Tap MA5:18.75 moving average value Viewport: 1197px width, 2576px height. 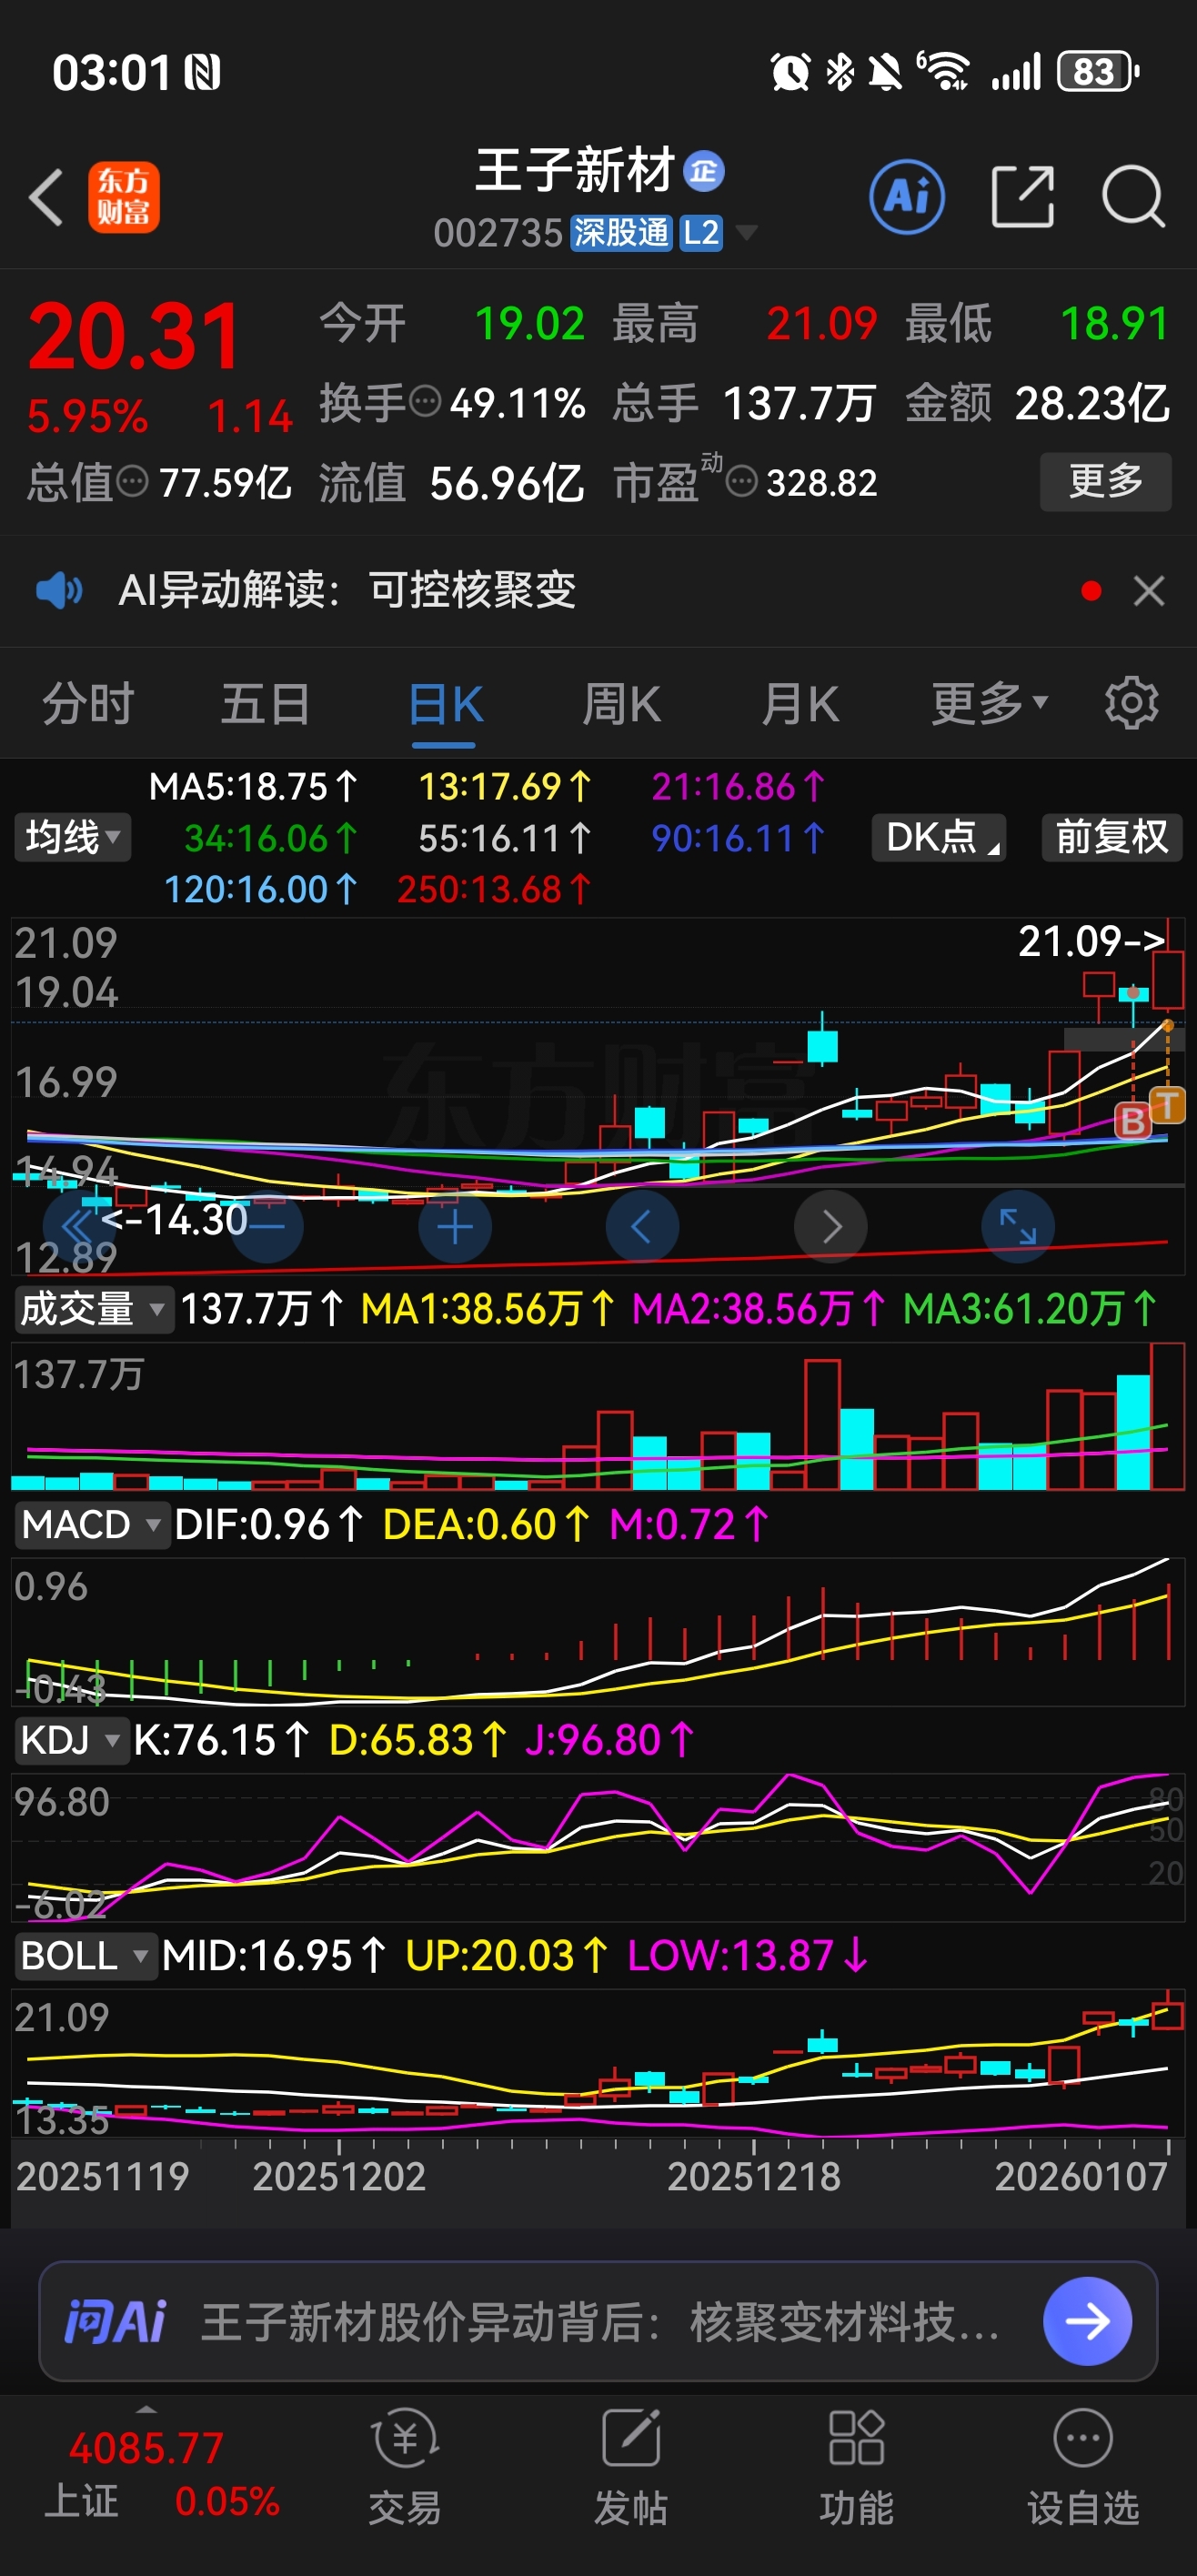click(253, 788)
